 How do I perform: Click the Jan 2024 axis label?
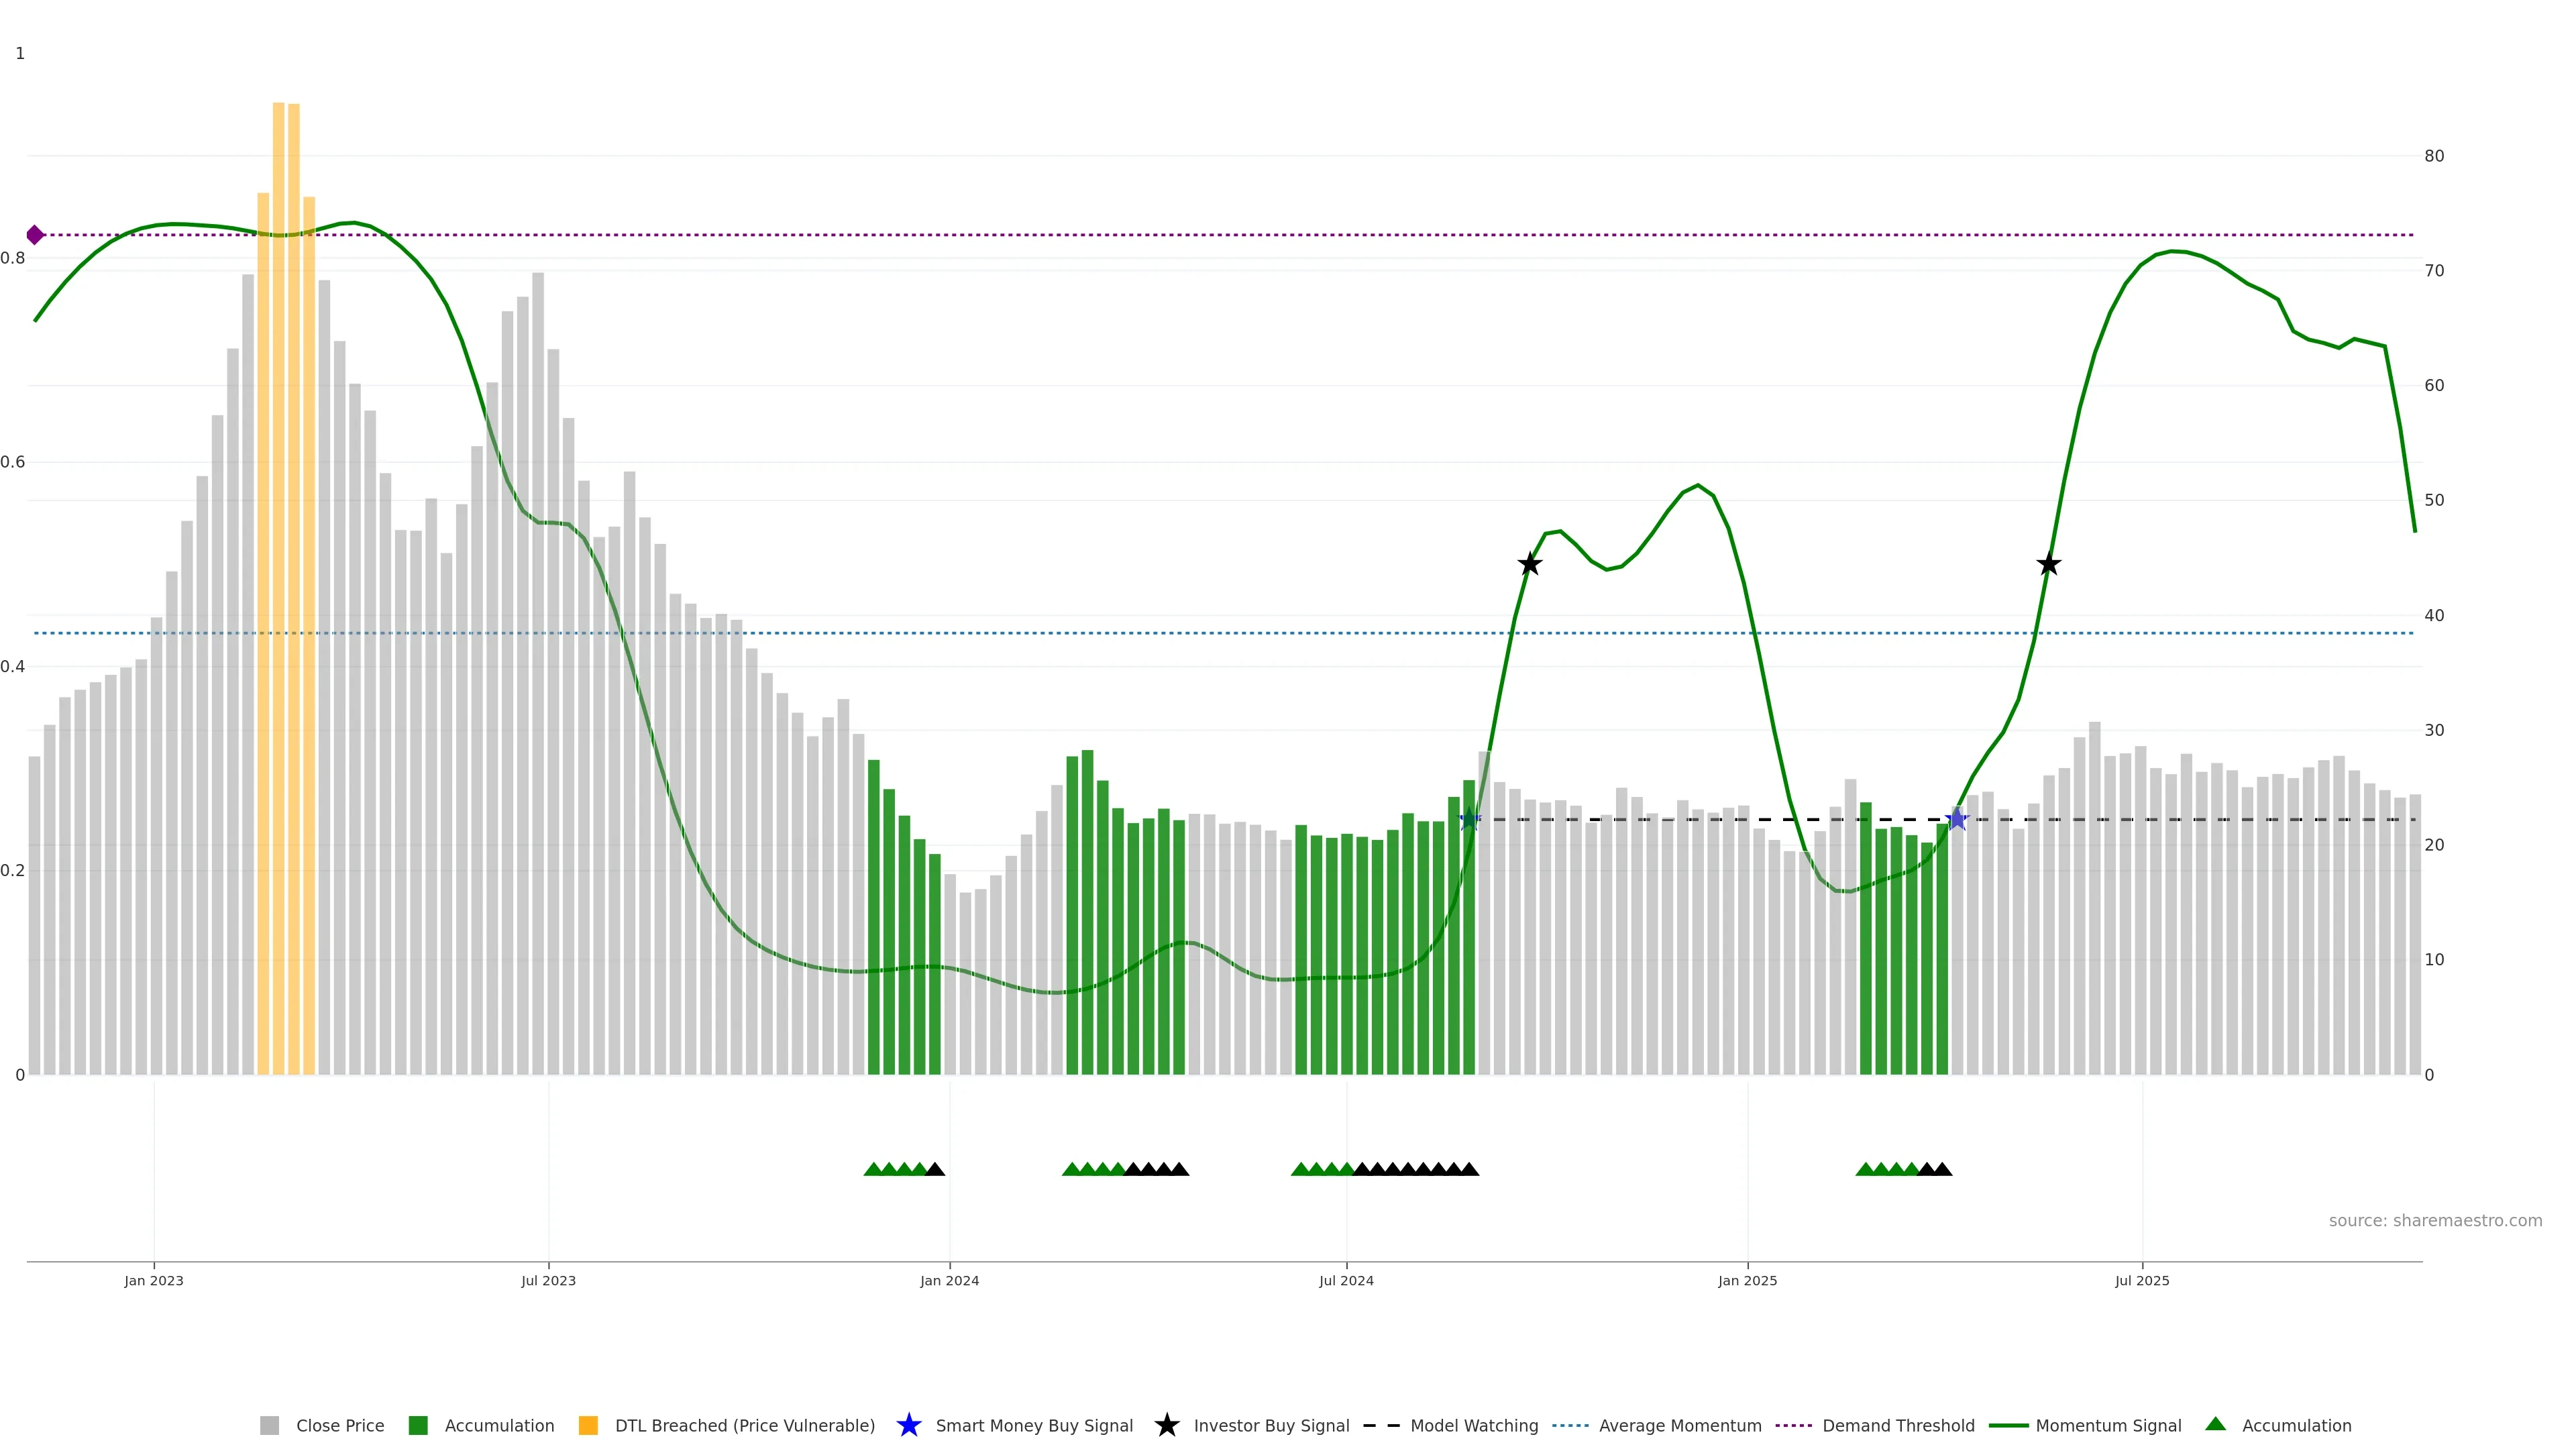point(949,1281)
